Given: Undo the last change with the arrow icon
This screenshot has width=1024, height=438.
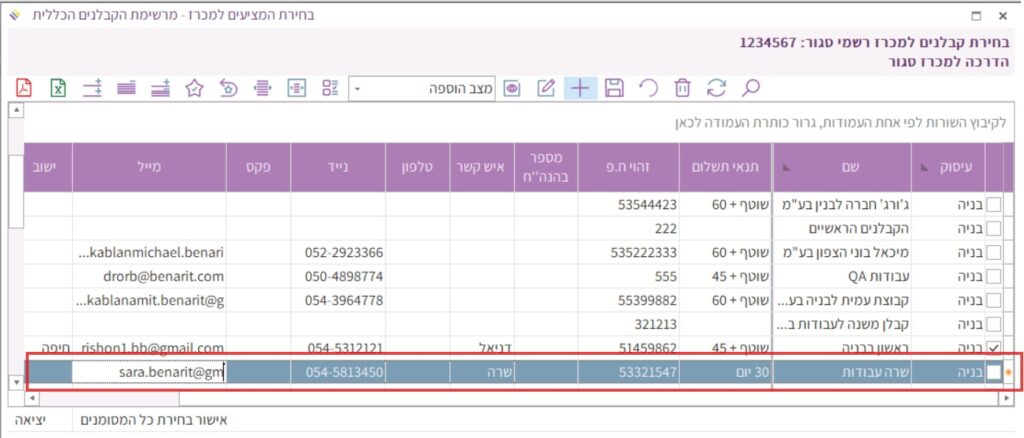Looking at the screenshot, I should click(x=649, y=88).
